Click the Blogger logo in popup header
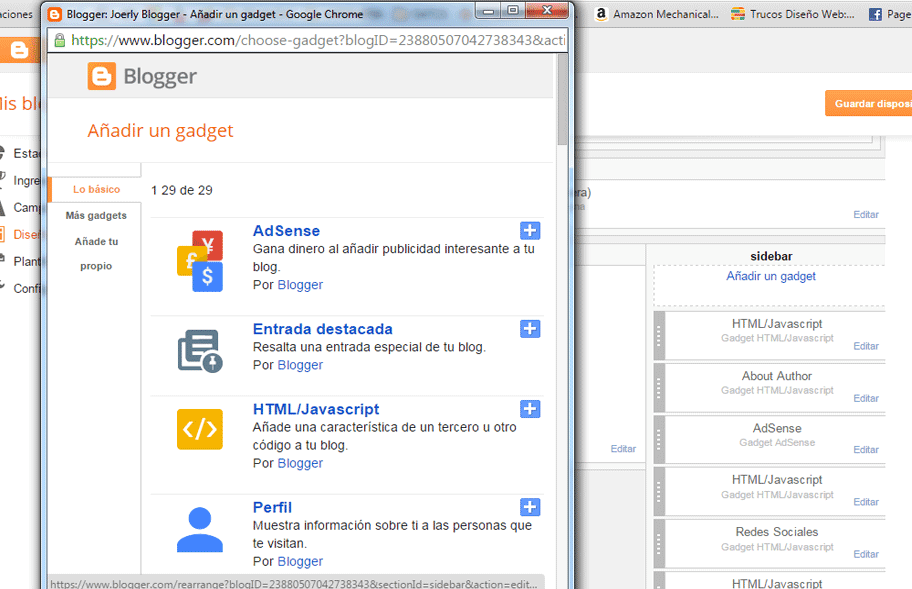 pyautogui.click(x=142, y=76)
